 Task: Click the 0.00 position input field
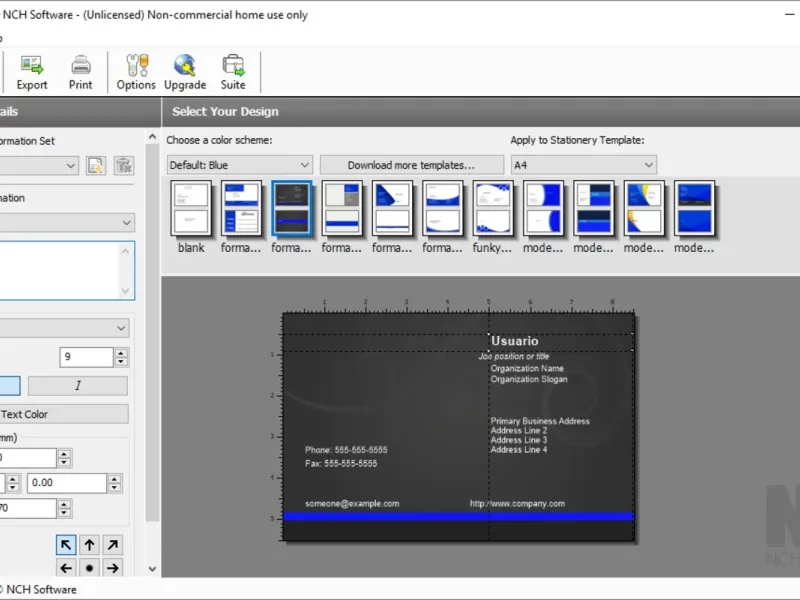coord(67,483)
